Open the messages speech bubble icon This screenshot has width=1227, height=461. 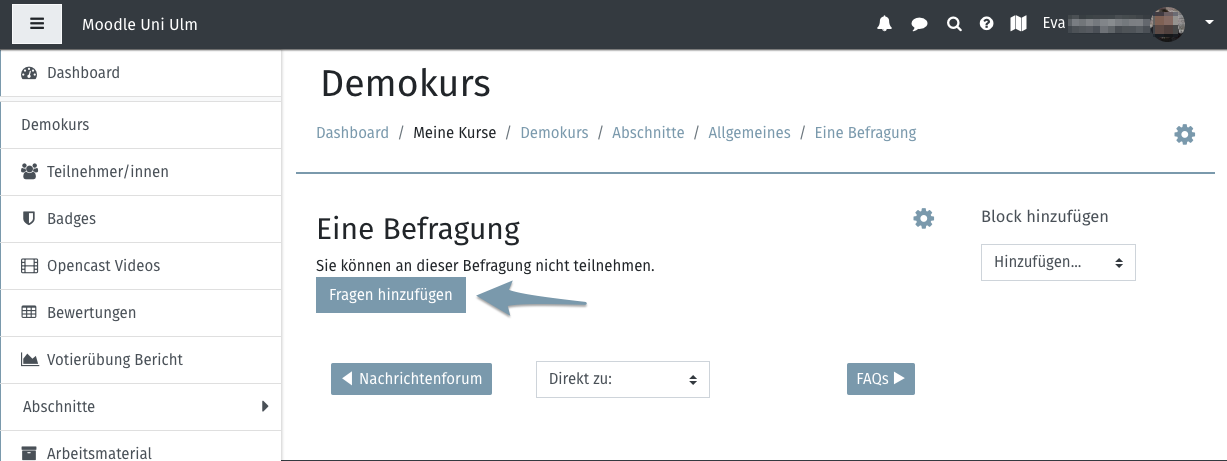(919, 24)
